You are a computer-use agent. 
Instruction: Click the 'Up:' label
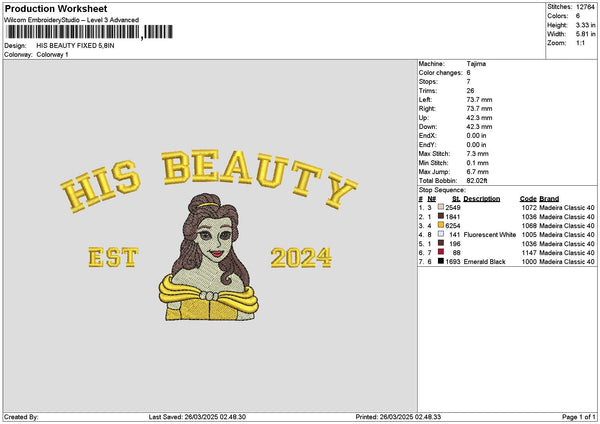(424, 118)
